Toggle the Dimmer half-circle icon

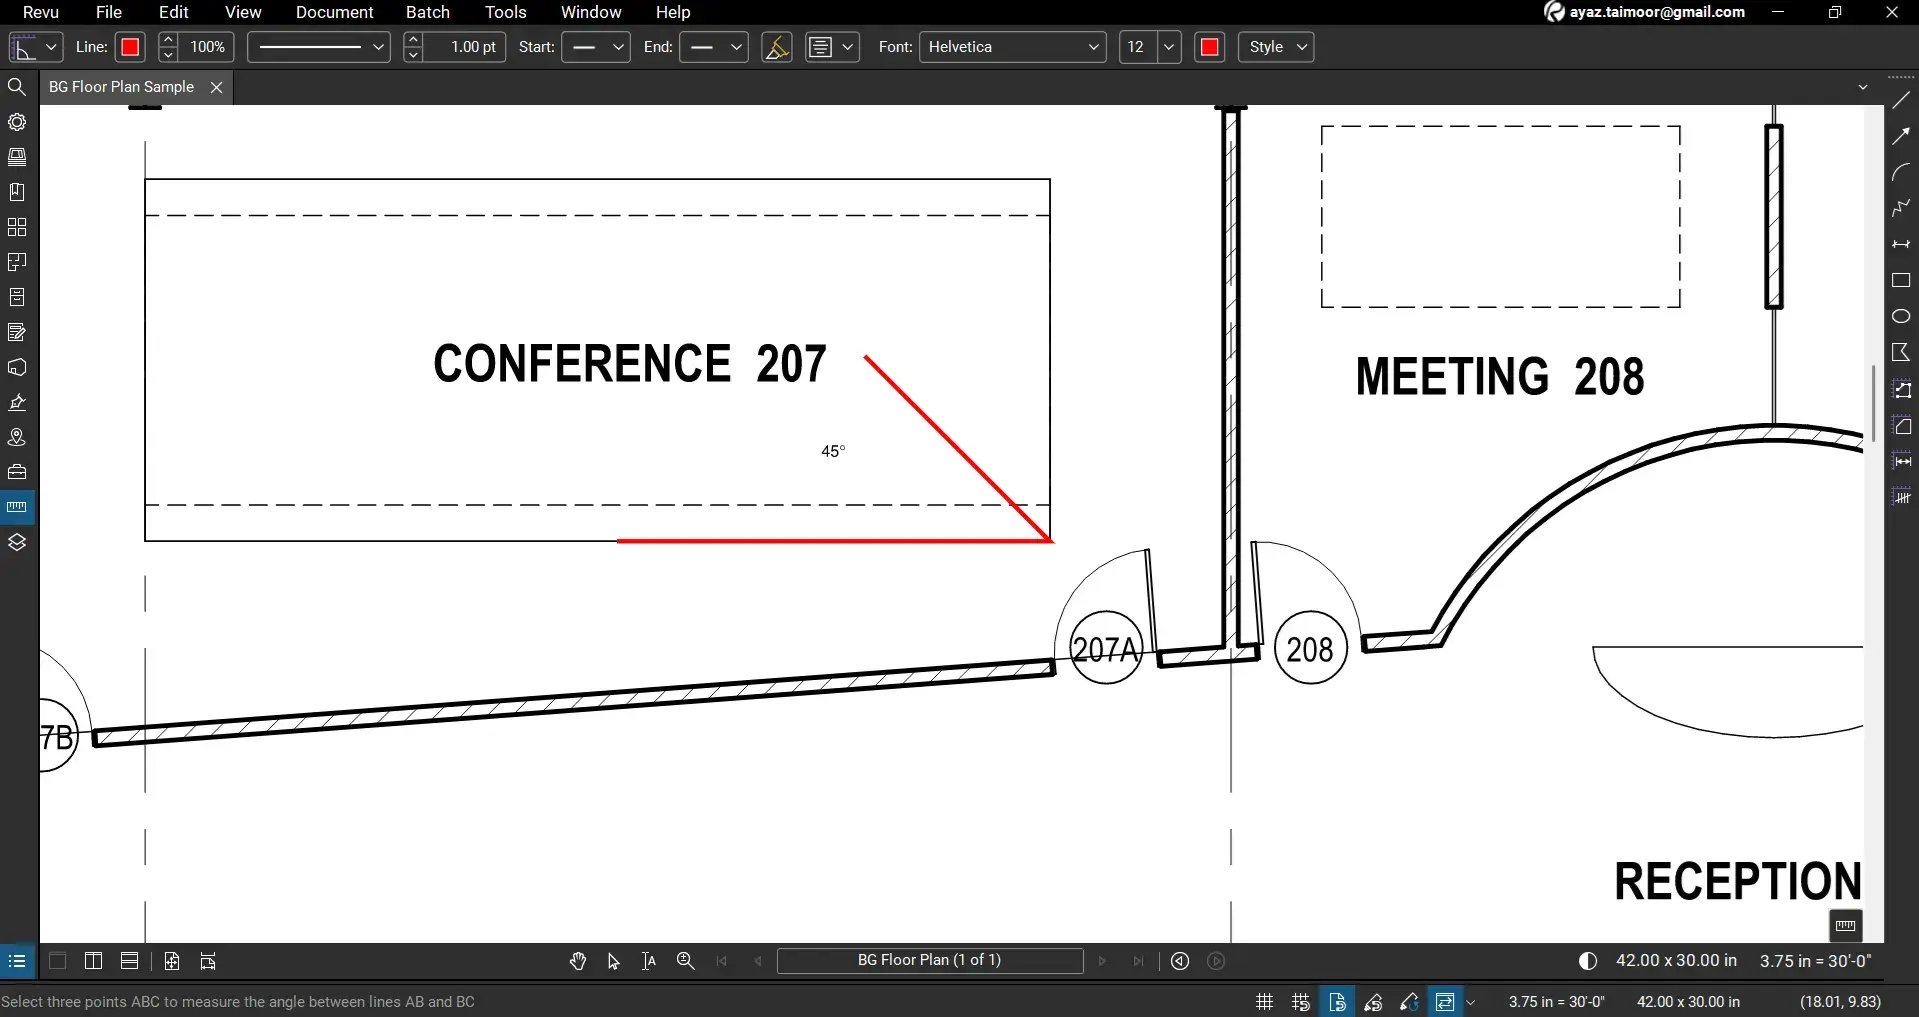[1588, 961]
